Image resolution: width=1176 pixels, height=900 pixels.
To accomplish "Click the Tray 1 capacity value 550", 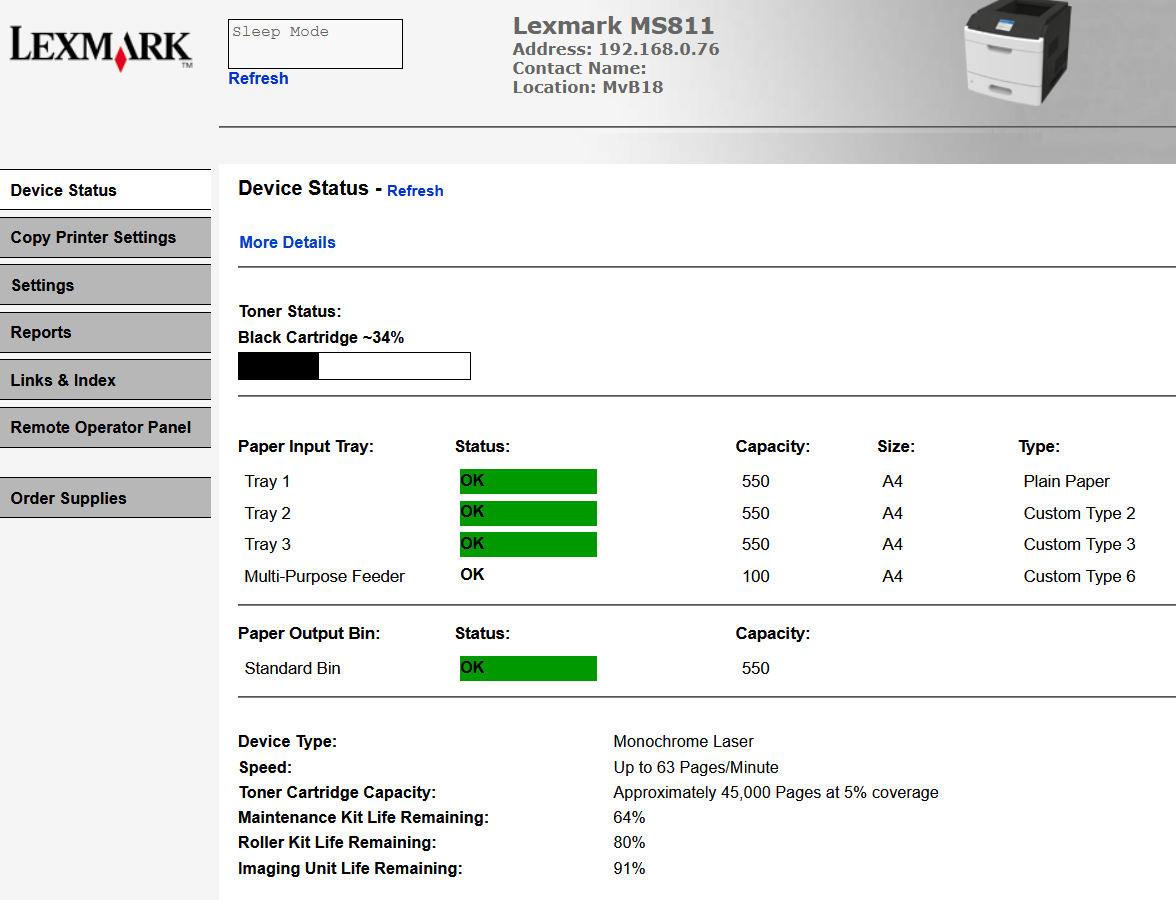I will pos(755,482).
